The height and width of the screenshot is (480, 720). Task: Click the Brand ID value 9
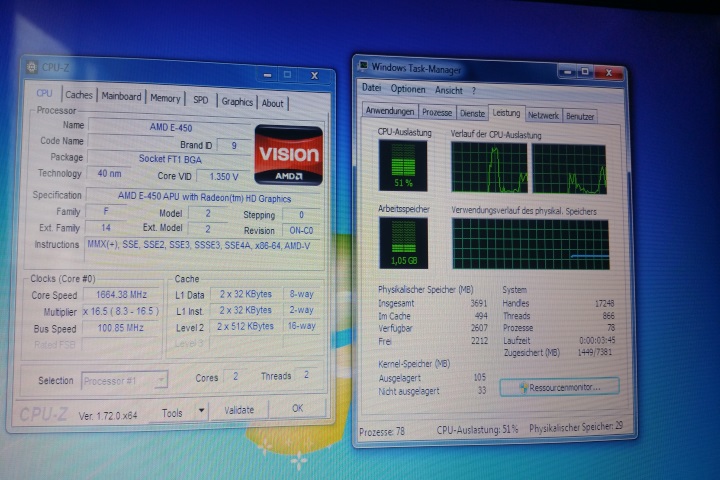click(233, 146)
